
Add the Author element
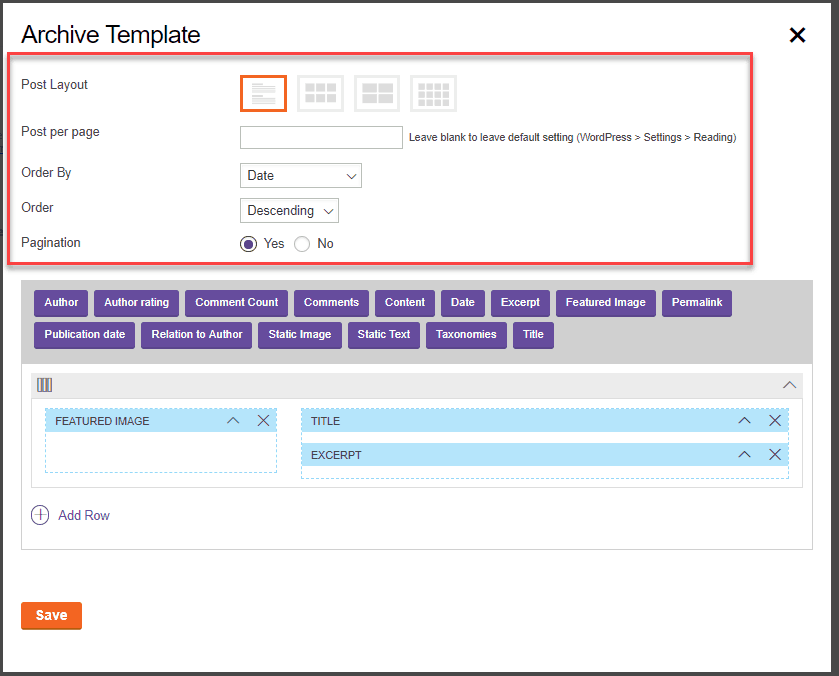point(61,303)
